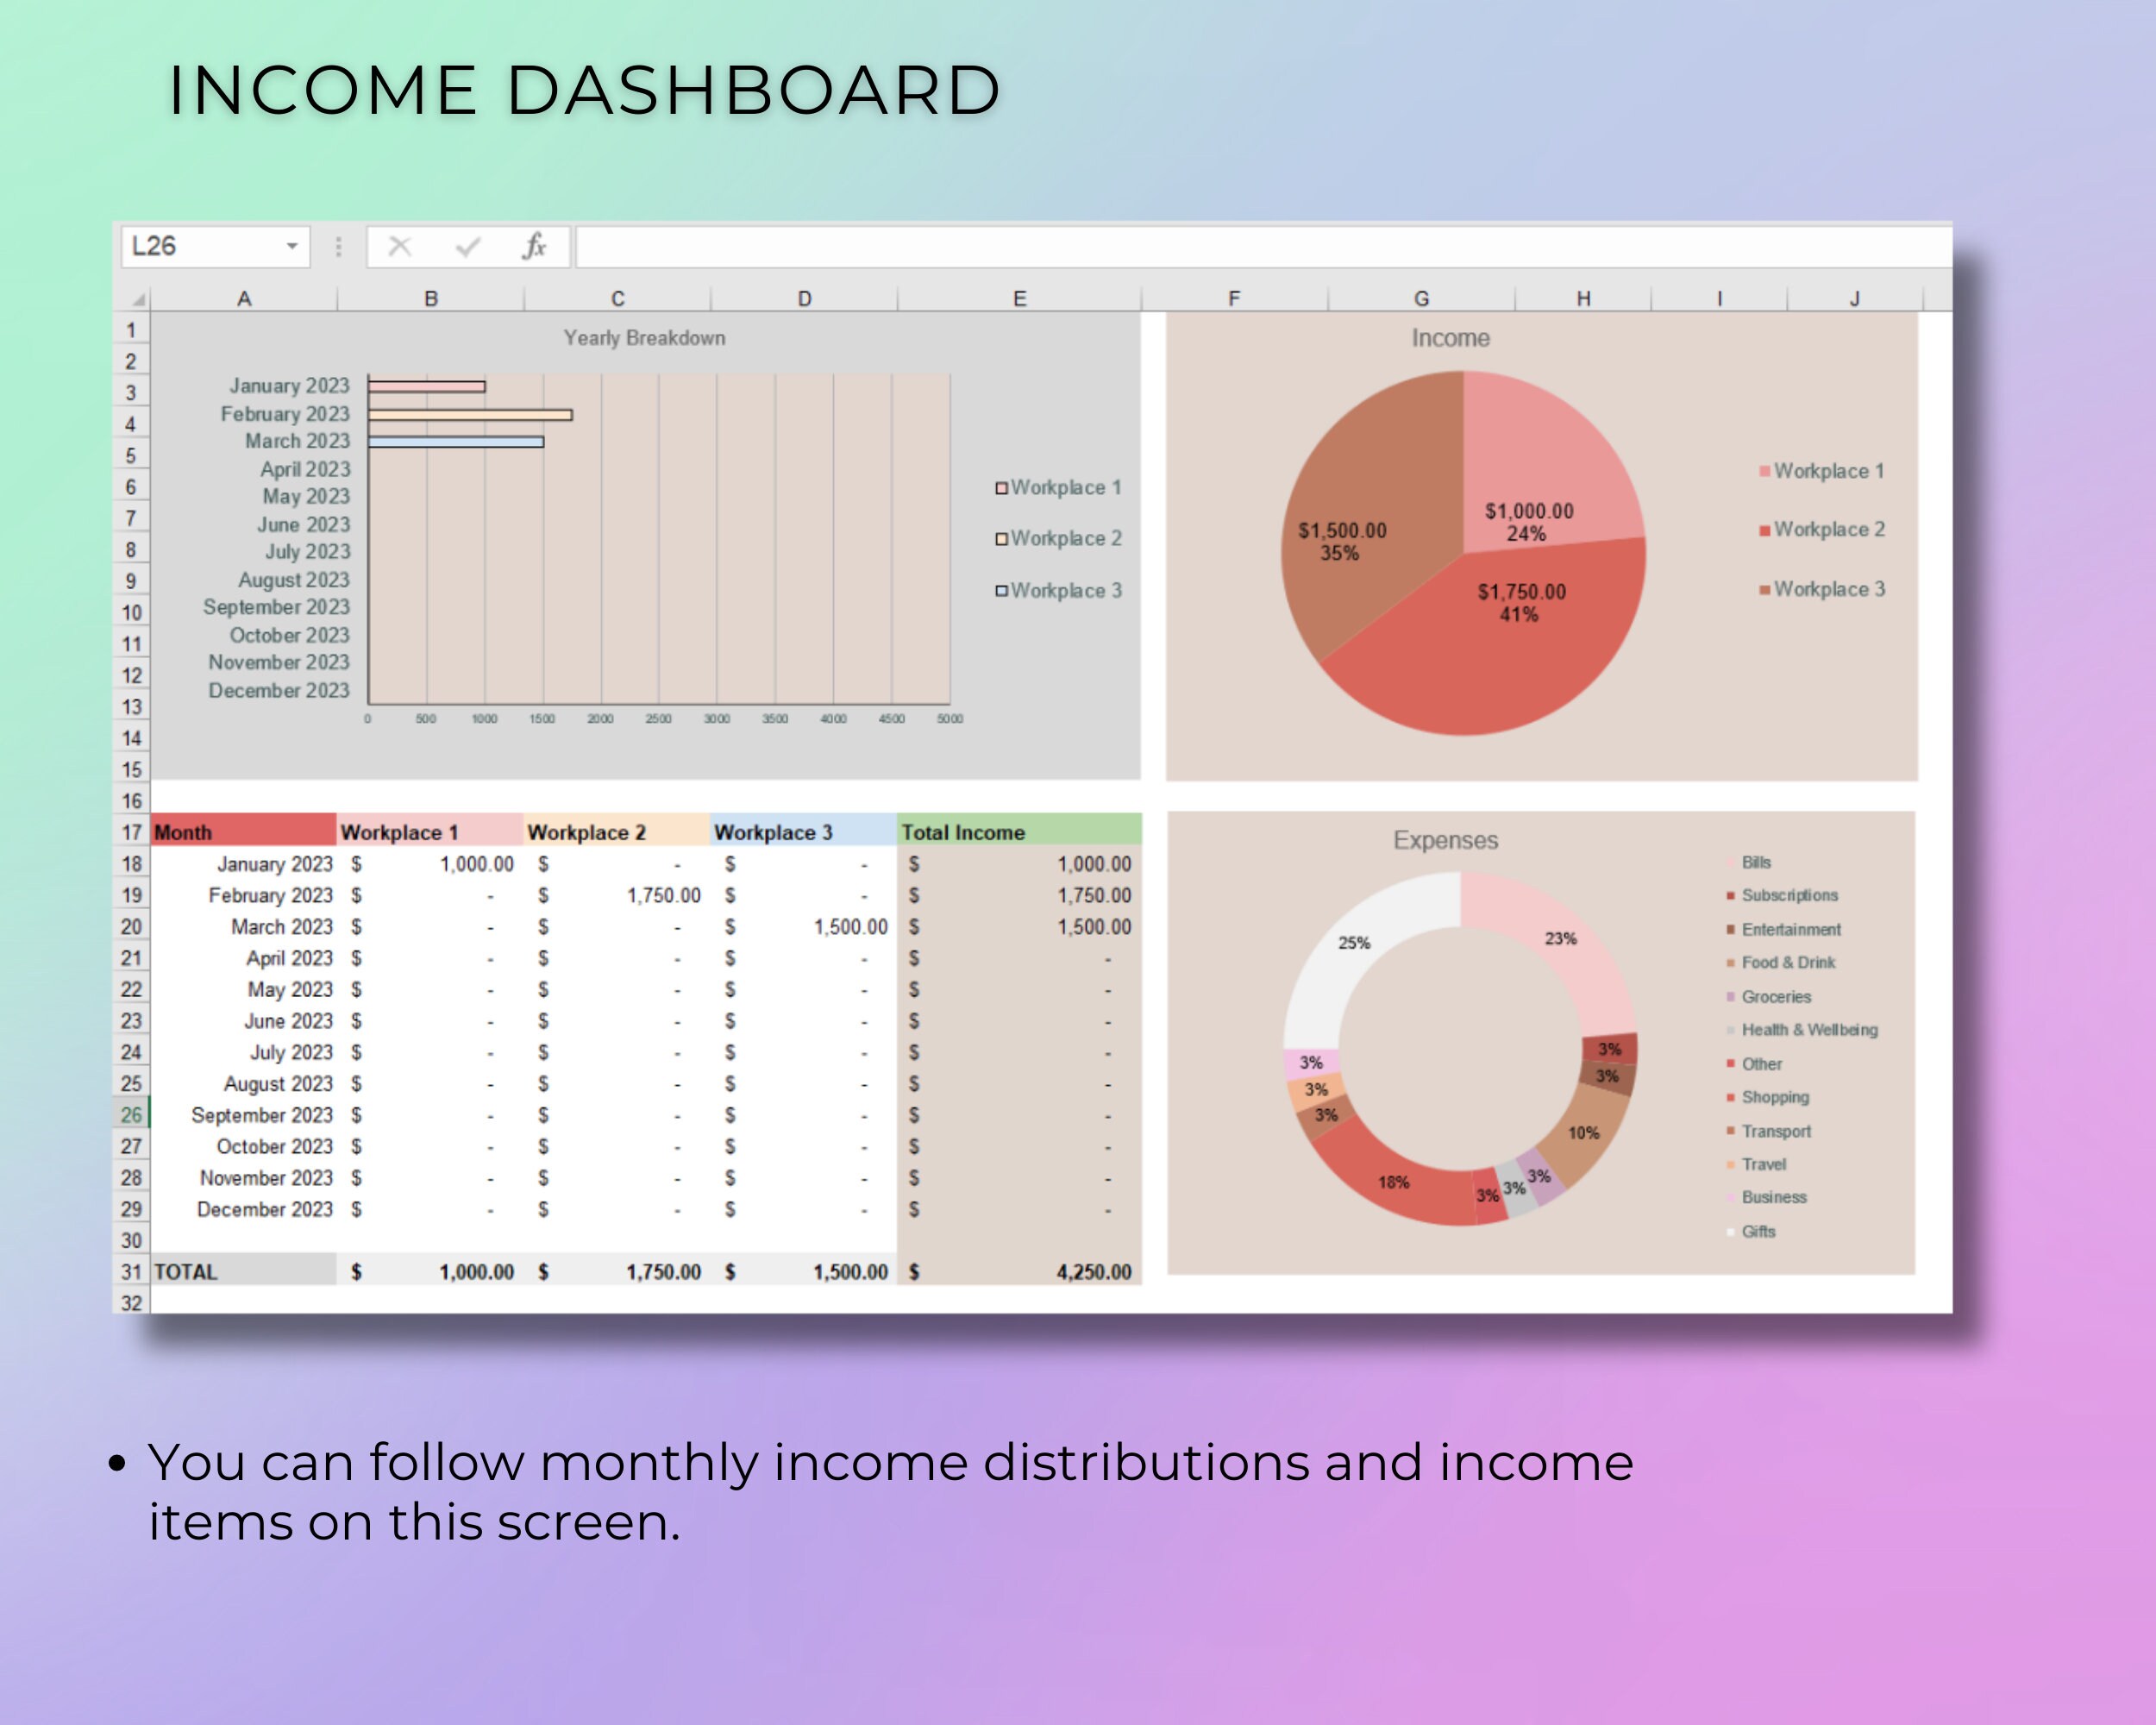Screen dimensions: 2156x1725
Task: Click Workplace 2 legend in bar chart
Action: click(1058, 538)
